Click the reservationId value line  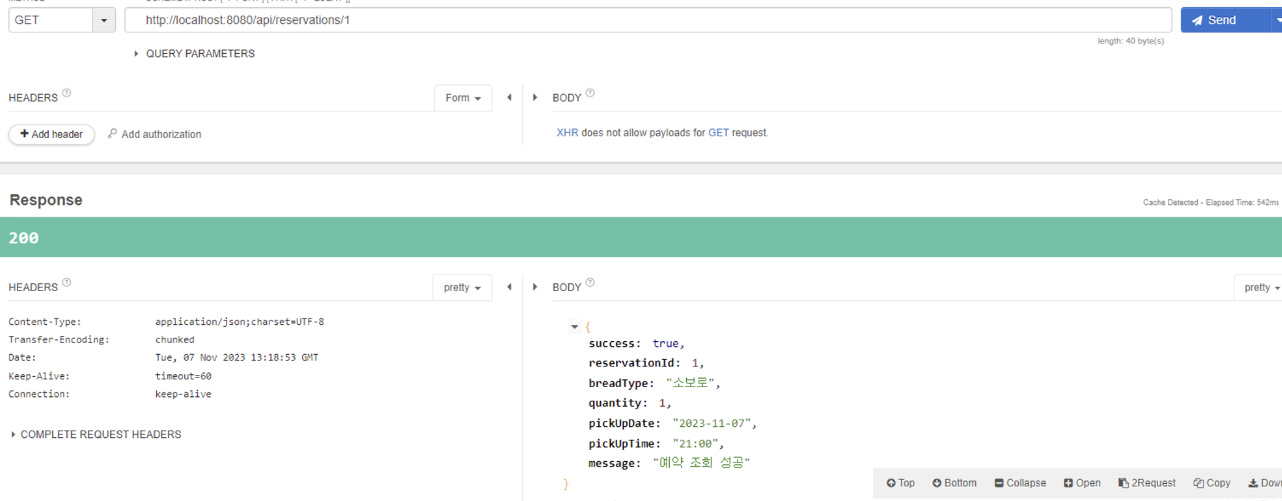646,363
